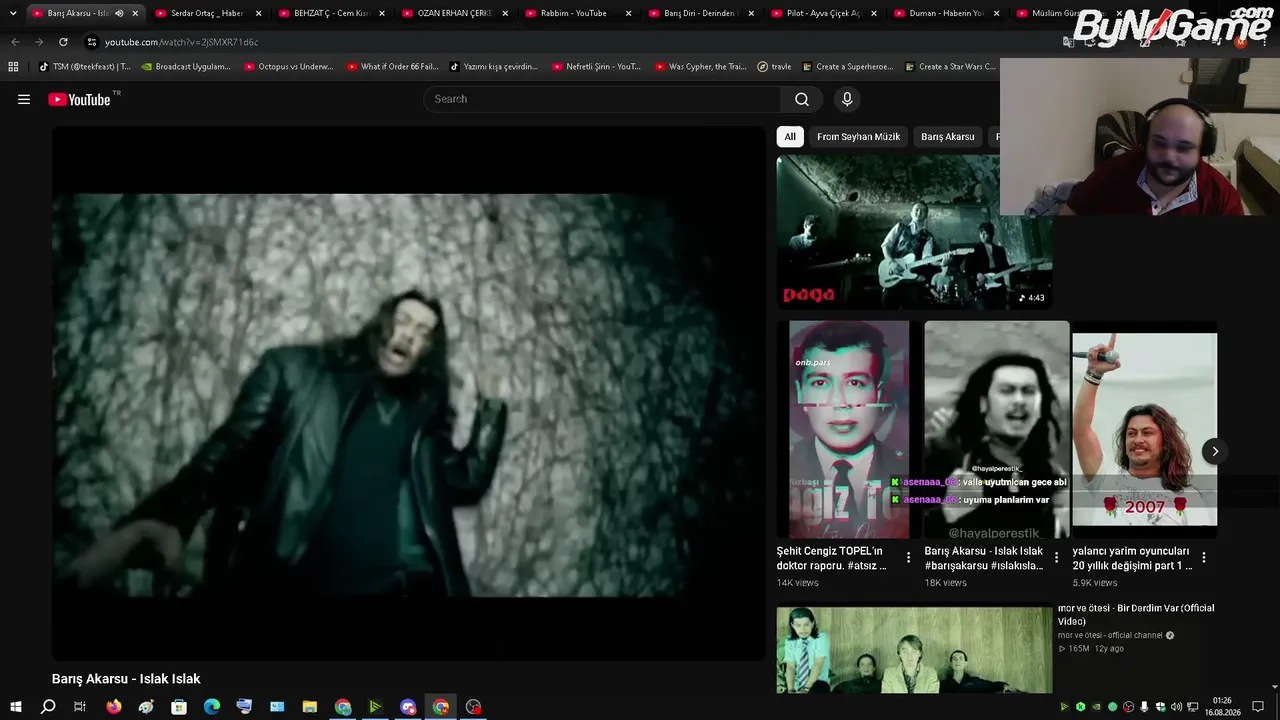The height and width of the screenshot is (720, 1280).
Task: Open Create a Superheroe... bookmark
Action: click(x=847, y=67)
